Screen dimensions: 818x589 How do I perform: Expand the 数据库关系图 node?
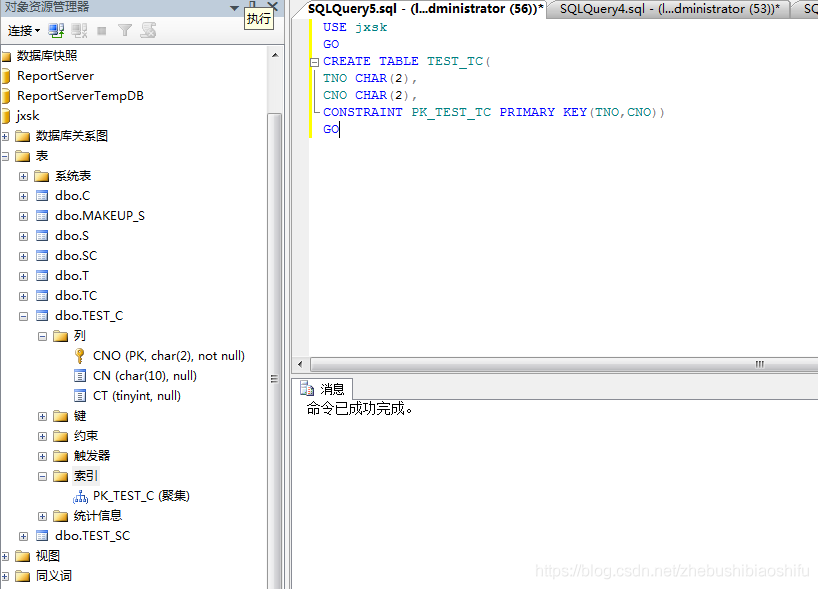click(5, 136)
